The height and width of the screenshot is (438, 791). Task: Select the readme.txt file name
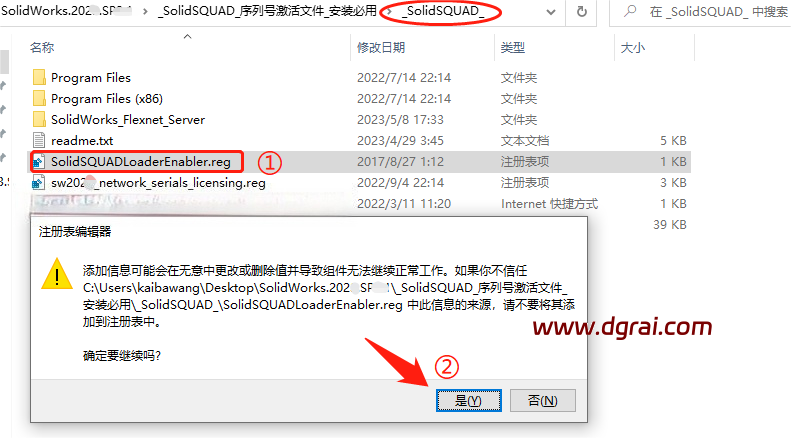click(x=82, y=140)
